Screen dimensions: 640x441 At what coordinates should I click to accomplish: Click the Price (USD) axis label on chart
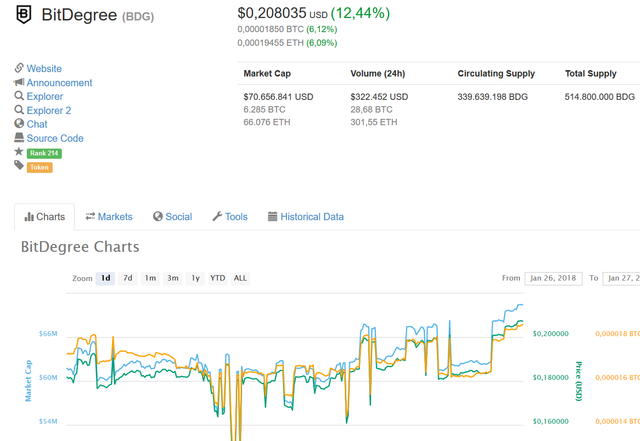click(x=578, y=381)
